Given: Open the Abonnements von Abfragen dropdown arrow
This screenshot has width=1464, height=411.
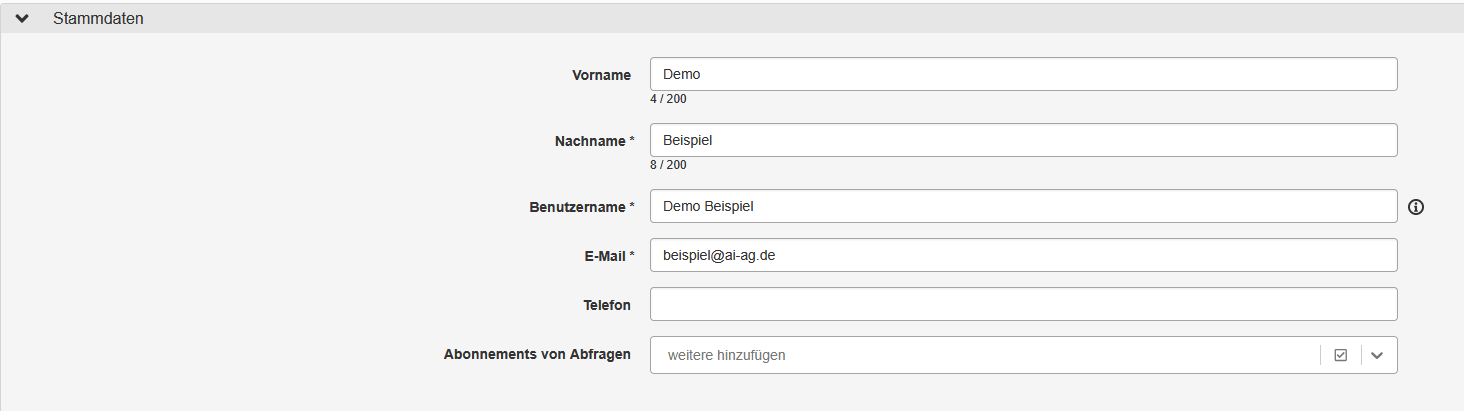Looking at the screenshot, I should click(1377, 355).
